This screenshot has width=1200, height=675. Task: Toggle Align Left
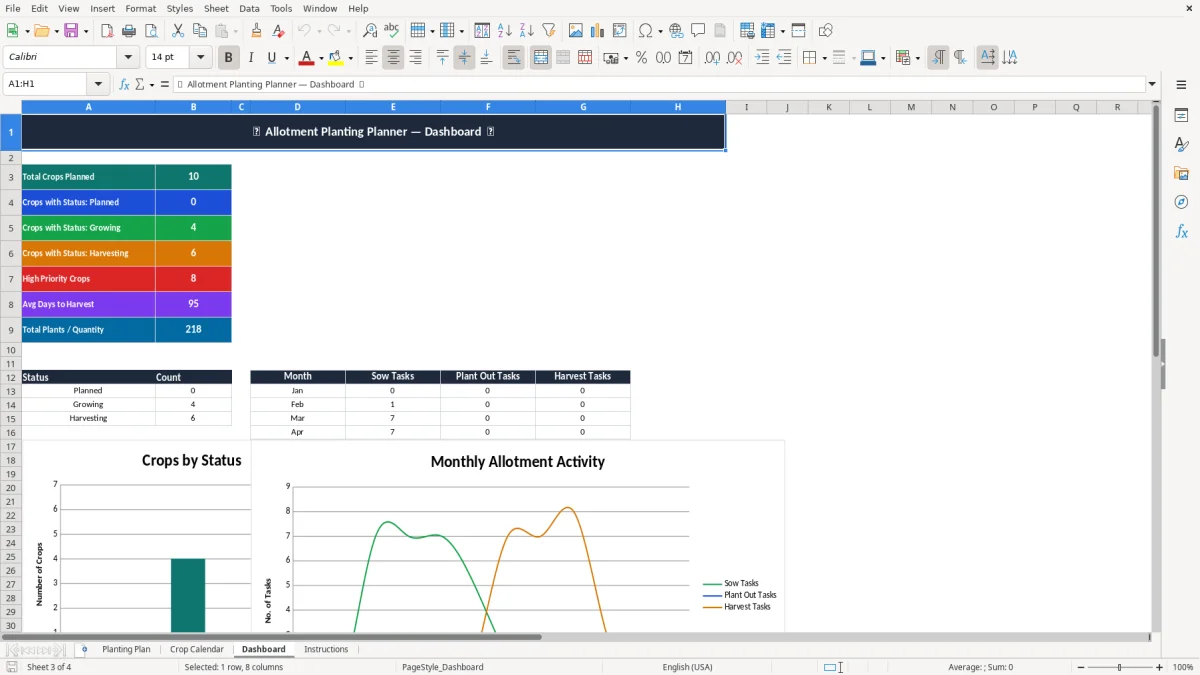pos(371,58)
